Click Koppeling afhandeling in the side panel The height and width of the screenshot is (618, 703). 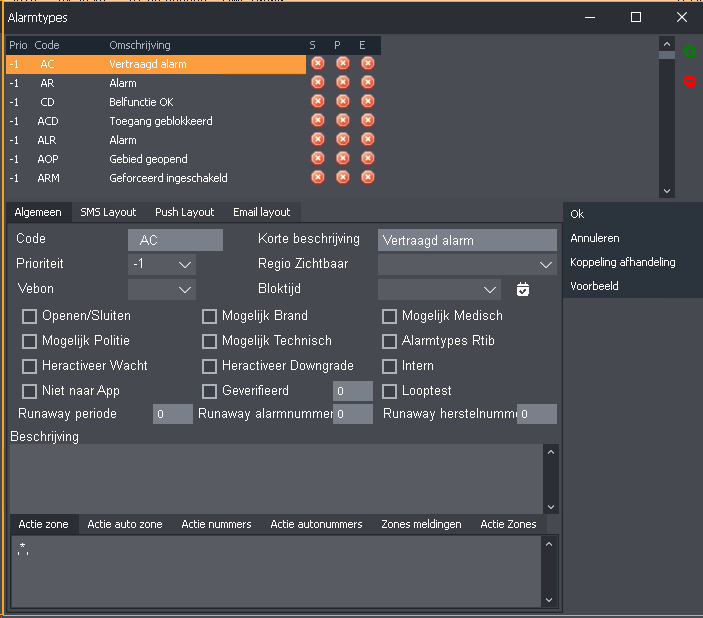coord(622,262)
